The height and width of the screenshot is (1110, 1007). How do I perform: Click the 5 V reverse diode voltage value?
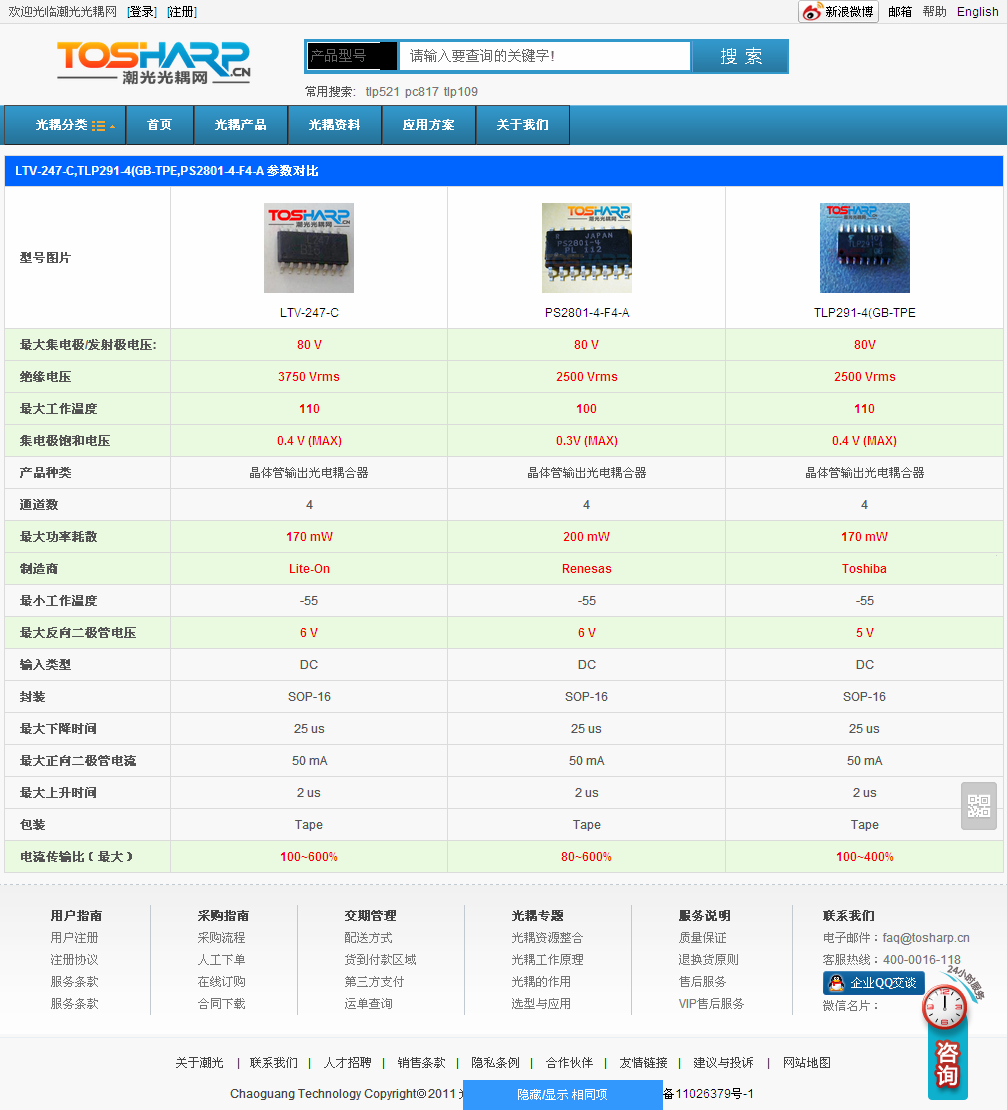(865, 633)
